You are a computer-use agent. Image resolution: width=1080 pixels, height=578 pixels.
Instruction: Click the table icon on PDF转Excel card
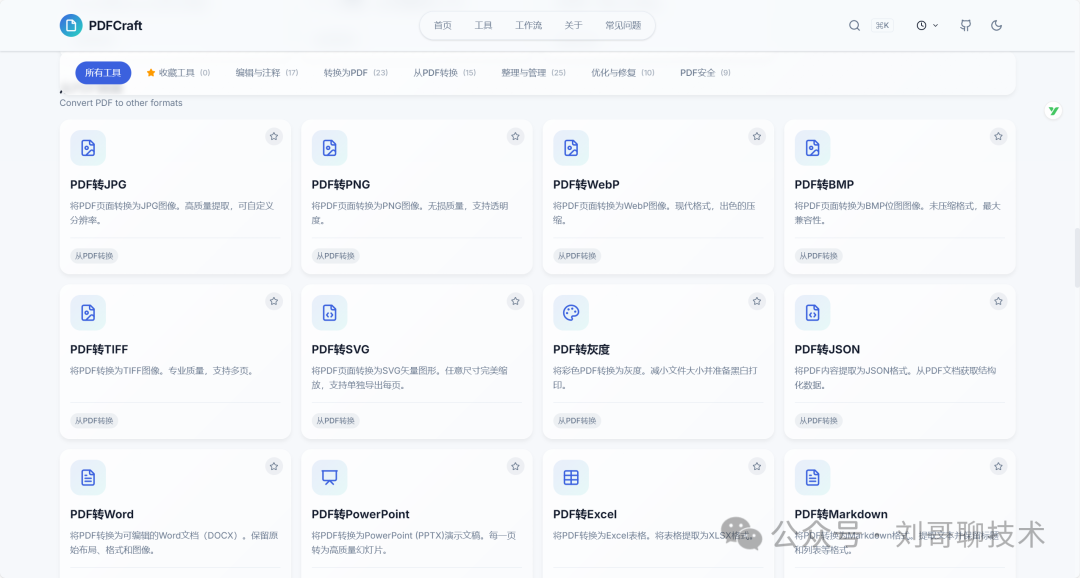(571, 477)
